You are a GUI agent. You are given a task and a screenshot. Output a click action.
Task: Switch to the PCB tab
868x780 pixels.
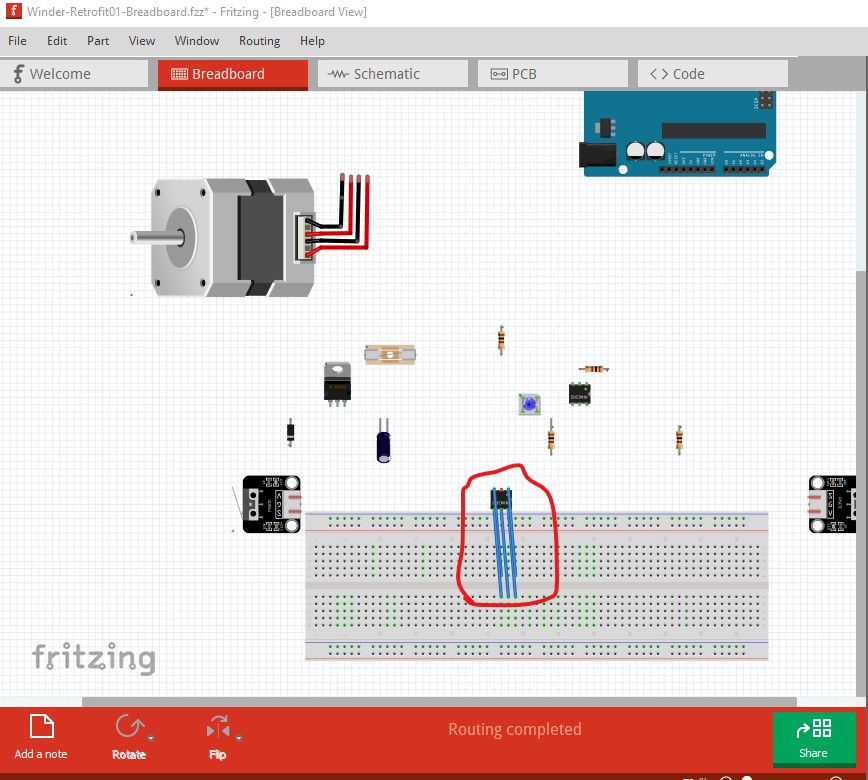pos(552,74)
